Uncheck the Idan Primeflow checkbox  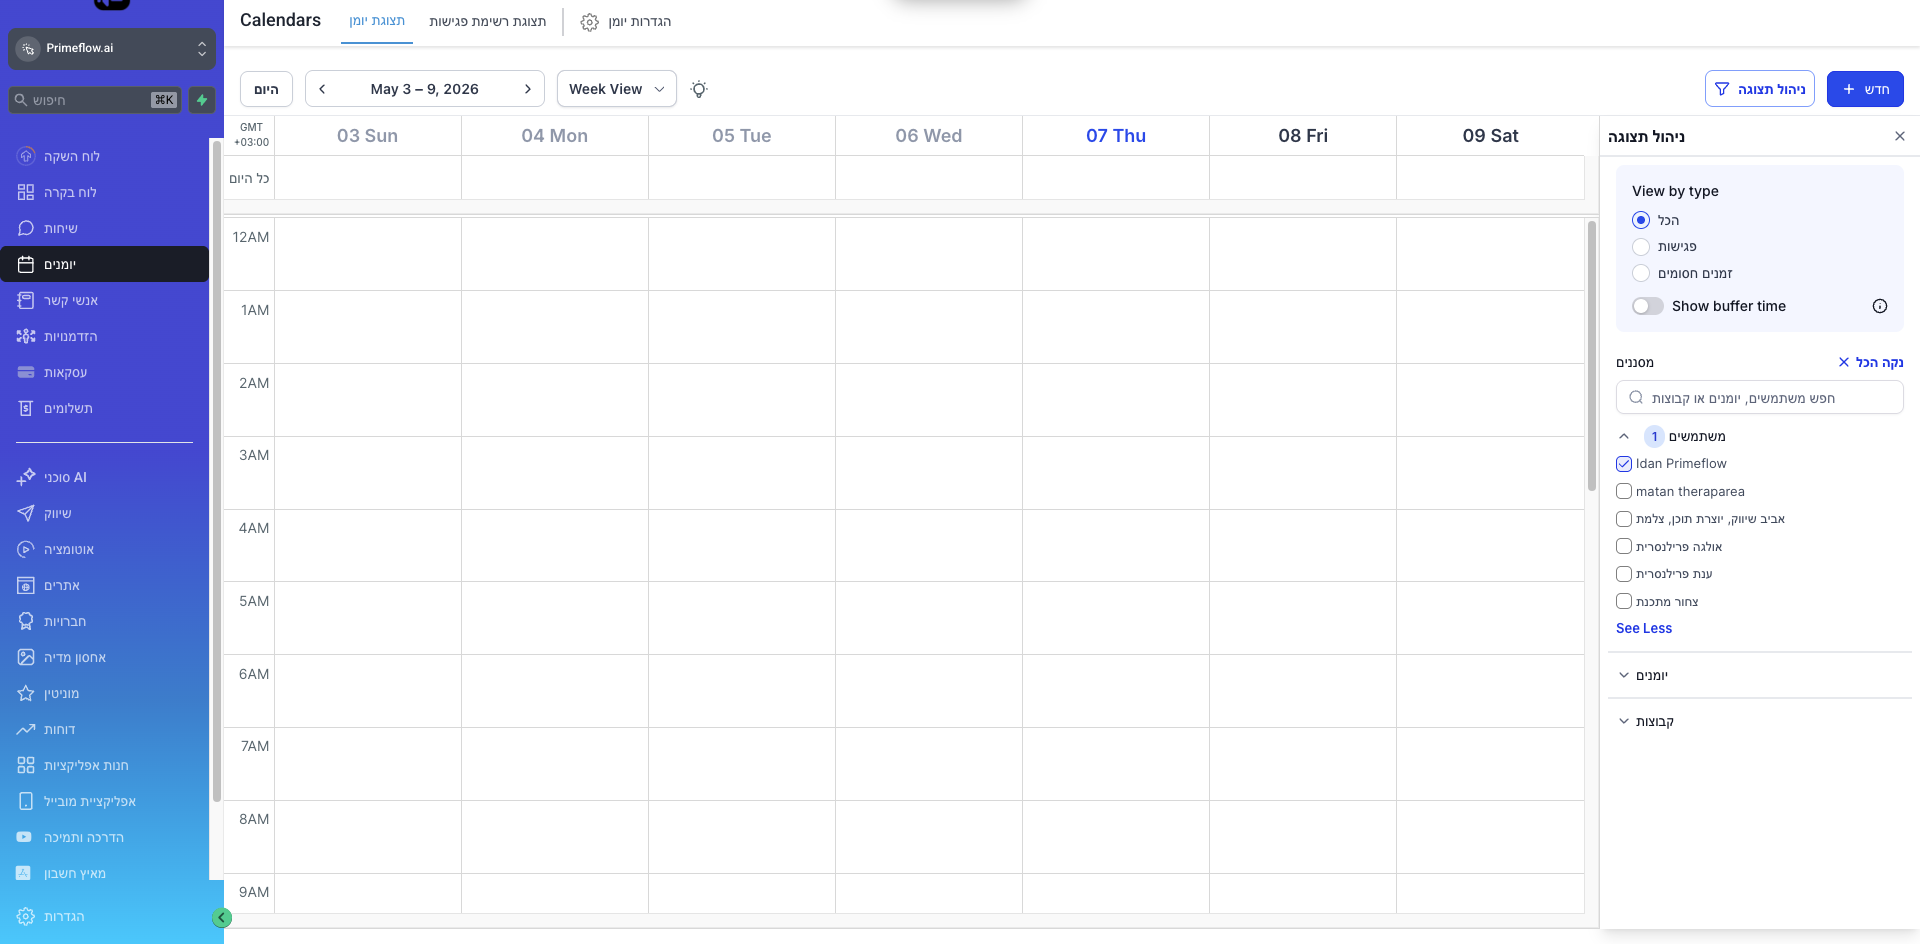(x=1624, y=464)
